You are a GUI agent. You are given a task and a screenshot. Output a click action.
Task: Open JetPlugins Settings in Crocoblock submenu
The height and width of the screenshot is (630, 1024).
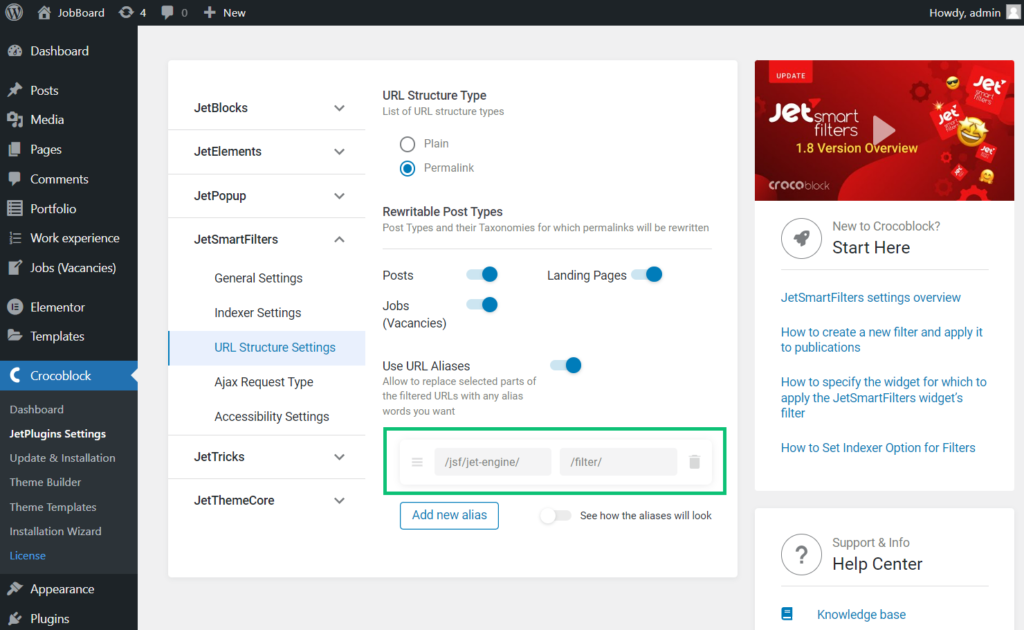pos(57,433)
